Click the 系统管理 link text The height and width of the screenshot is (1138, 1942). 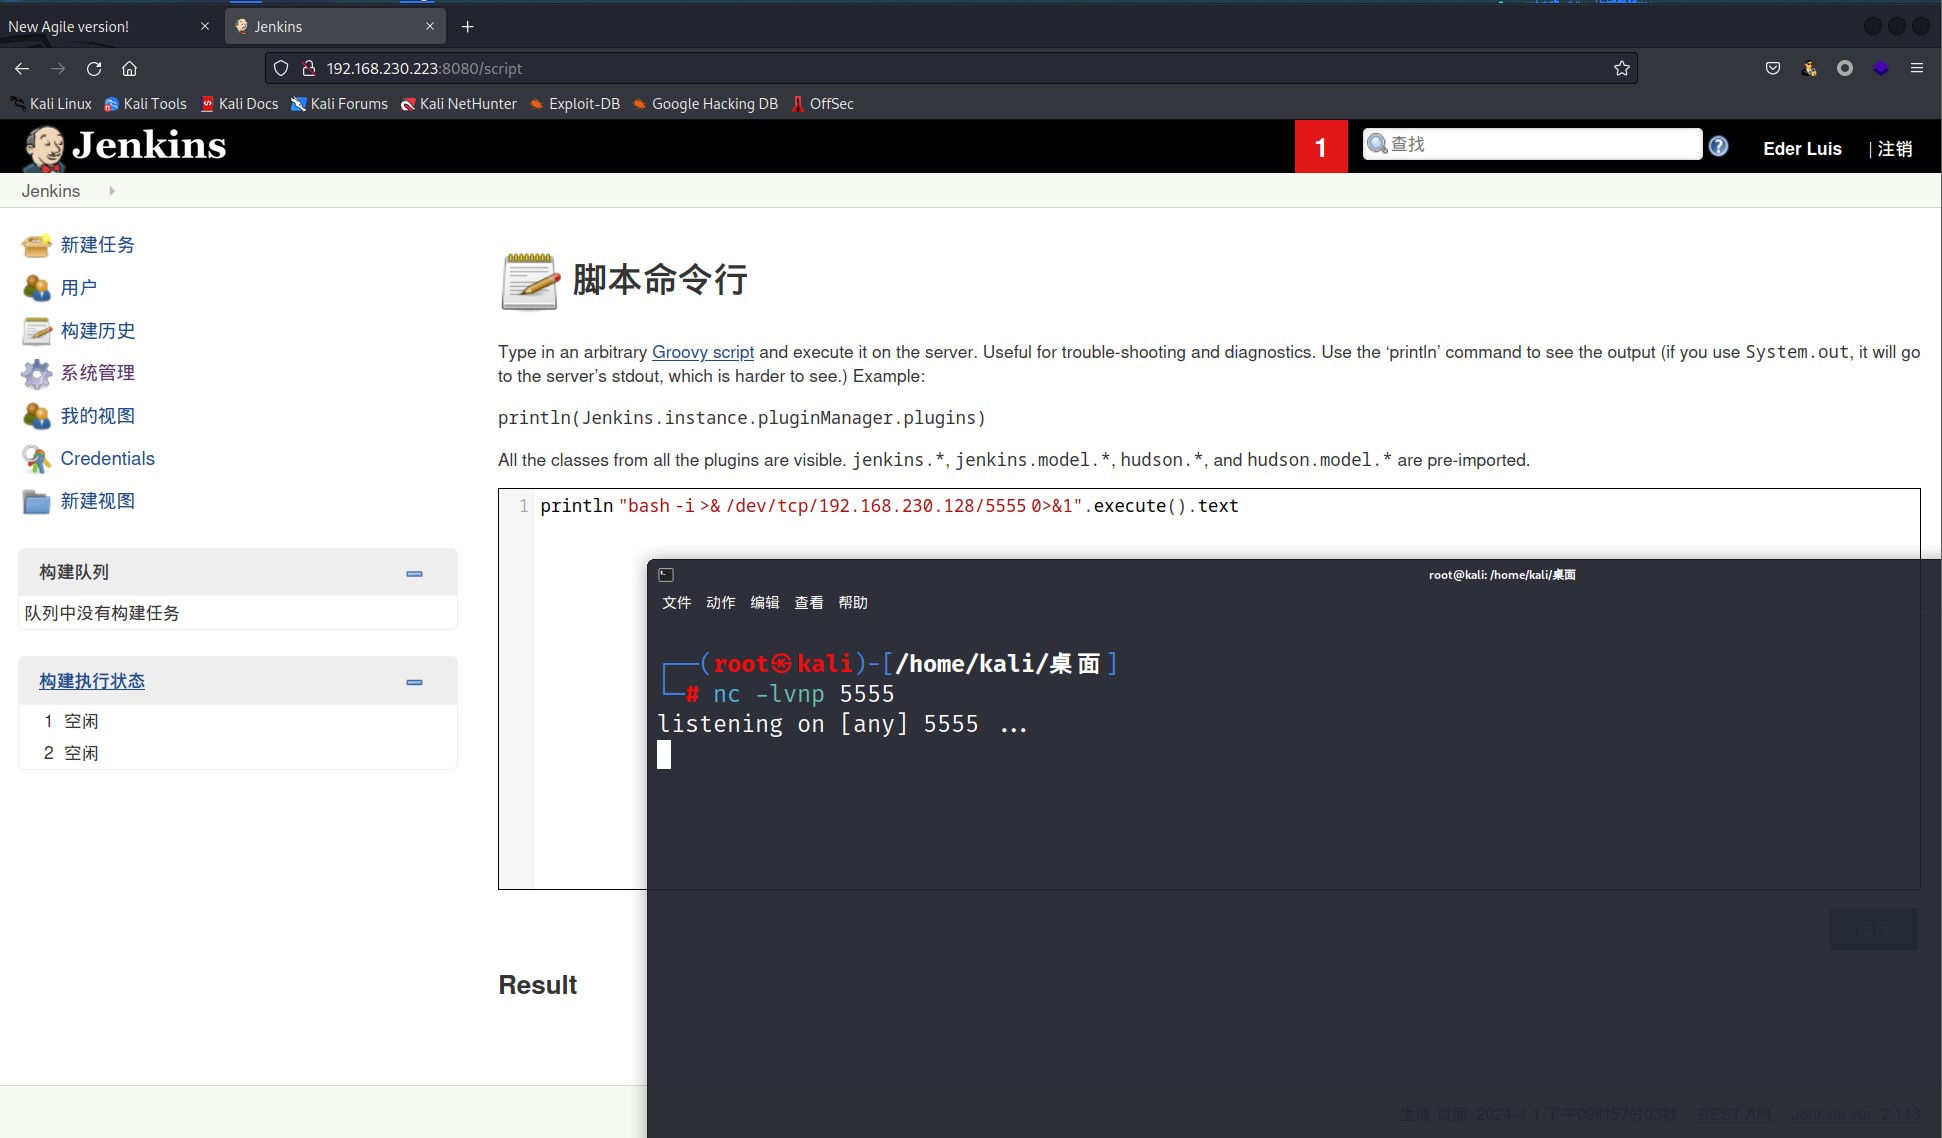click(98, 373)
